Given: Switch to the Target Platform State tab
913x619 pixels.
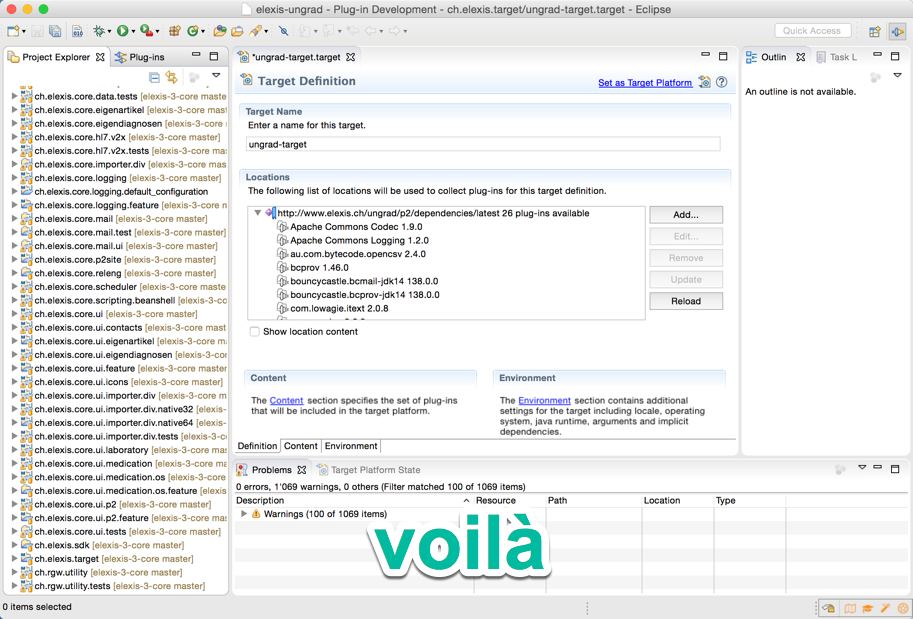Looking at the screenshot, I should 369,469.
